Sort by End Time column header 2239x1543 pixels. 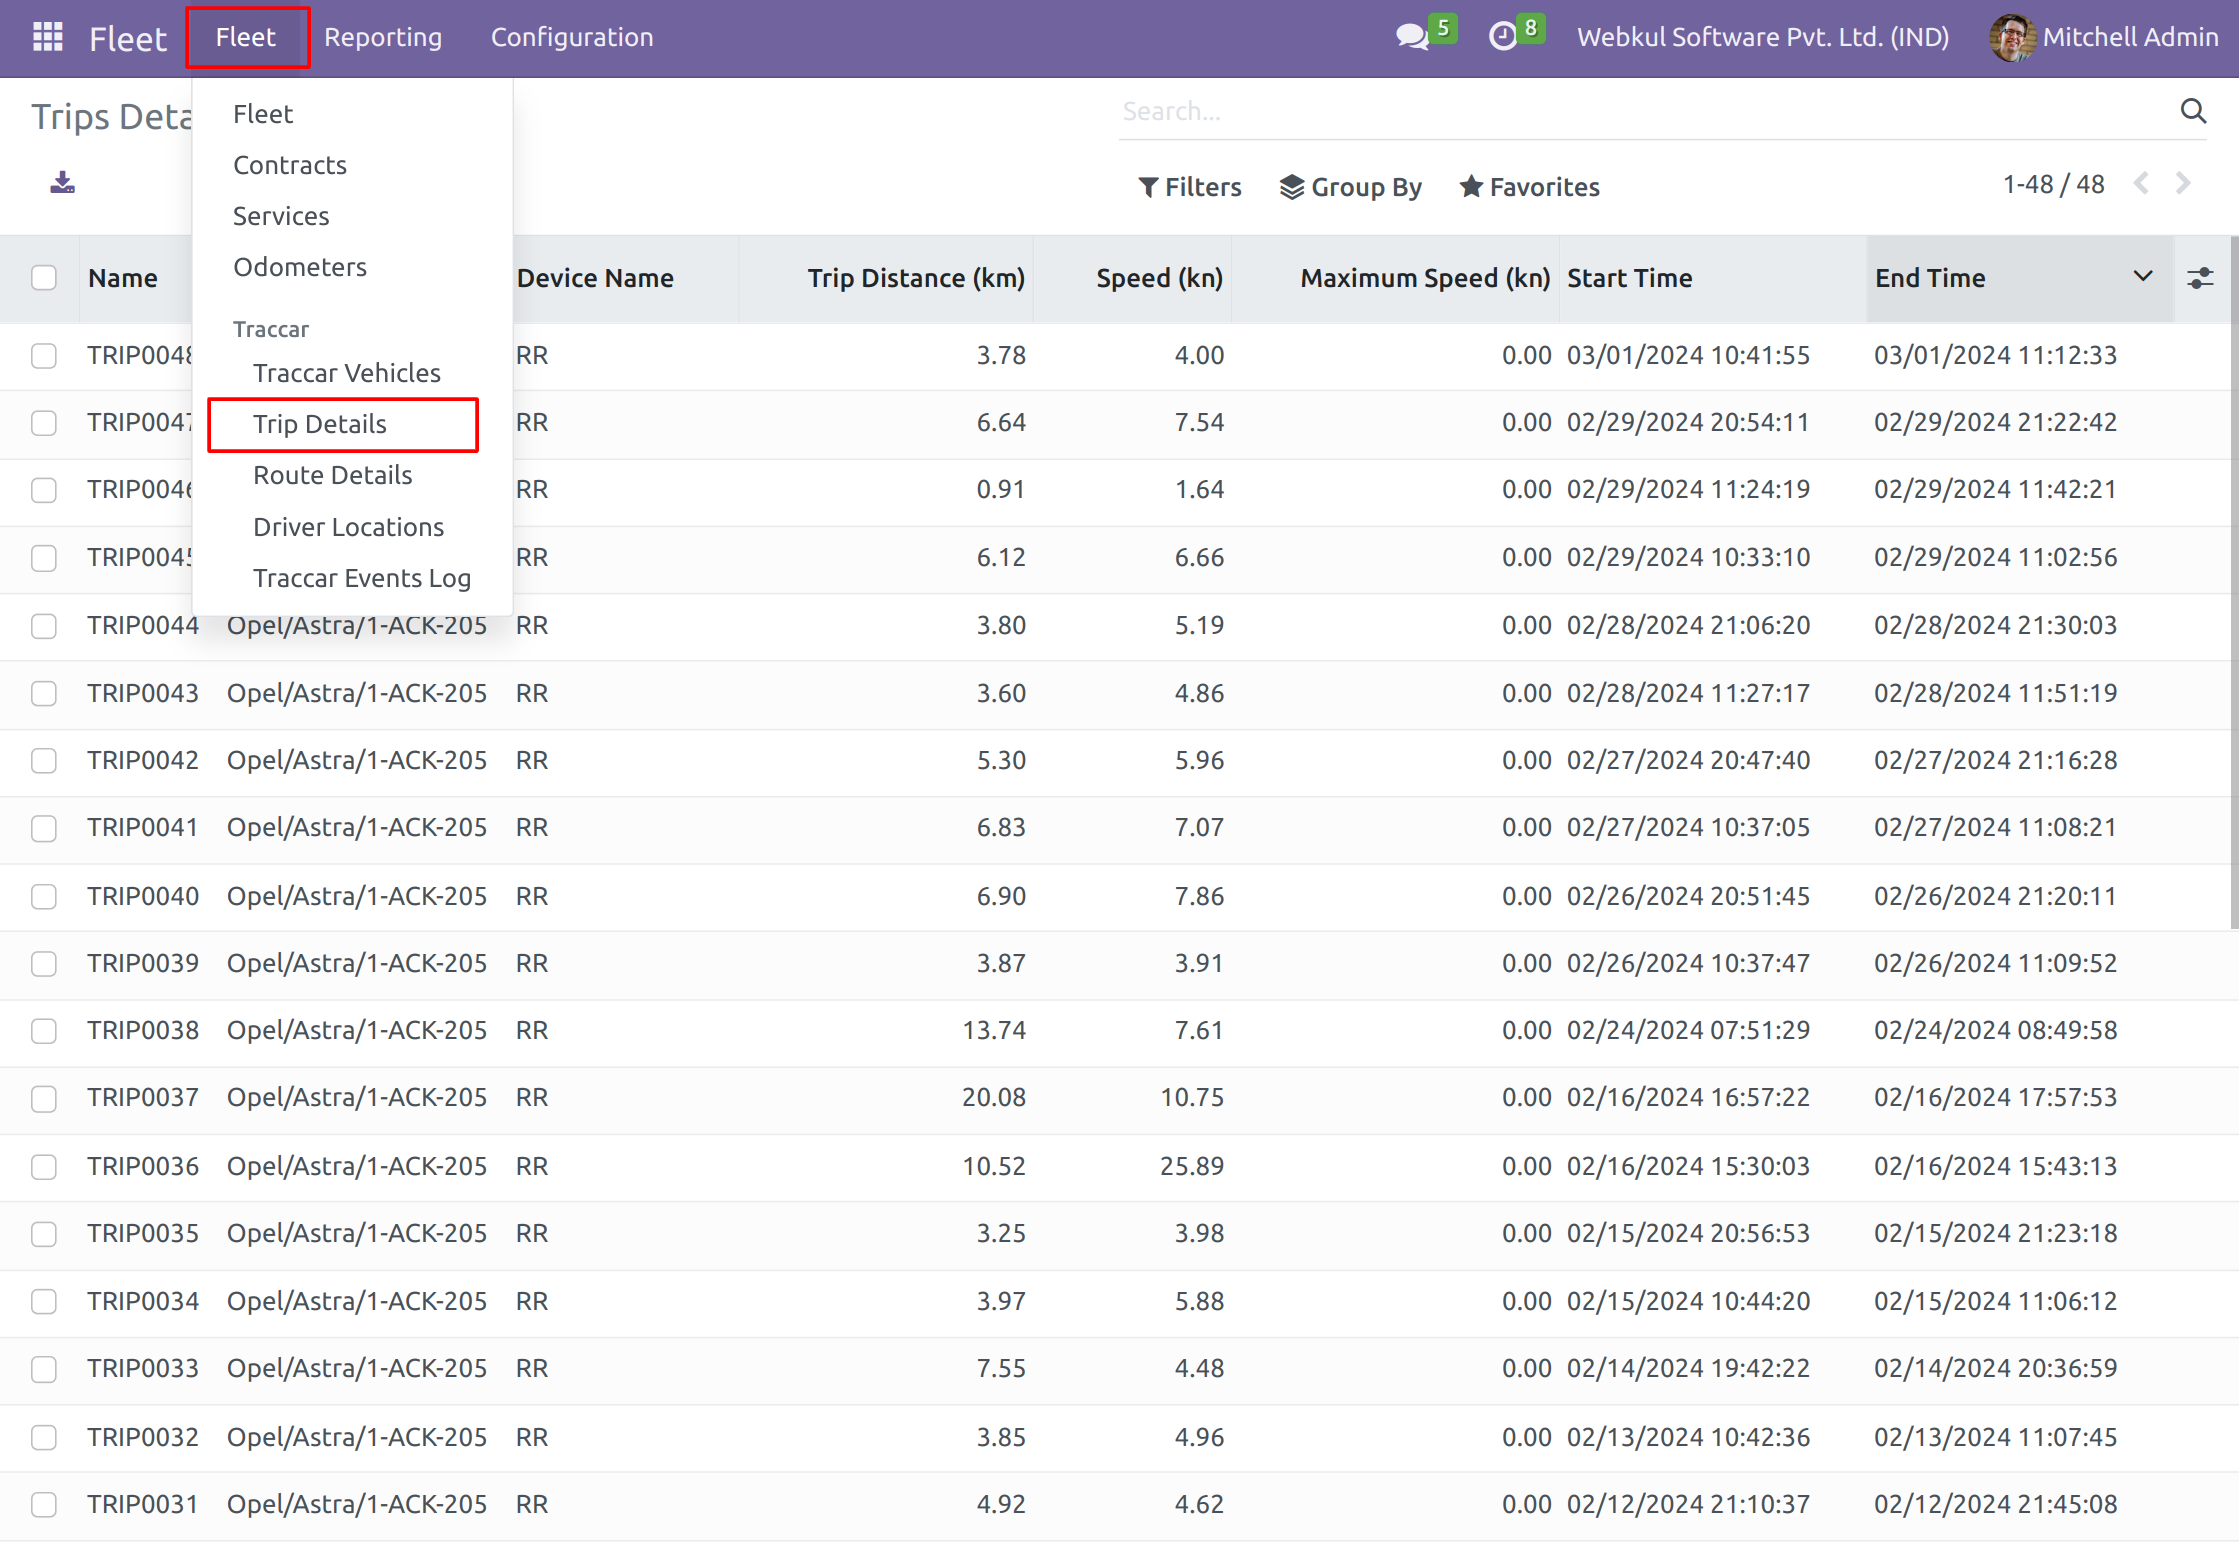click(1930, 279)
